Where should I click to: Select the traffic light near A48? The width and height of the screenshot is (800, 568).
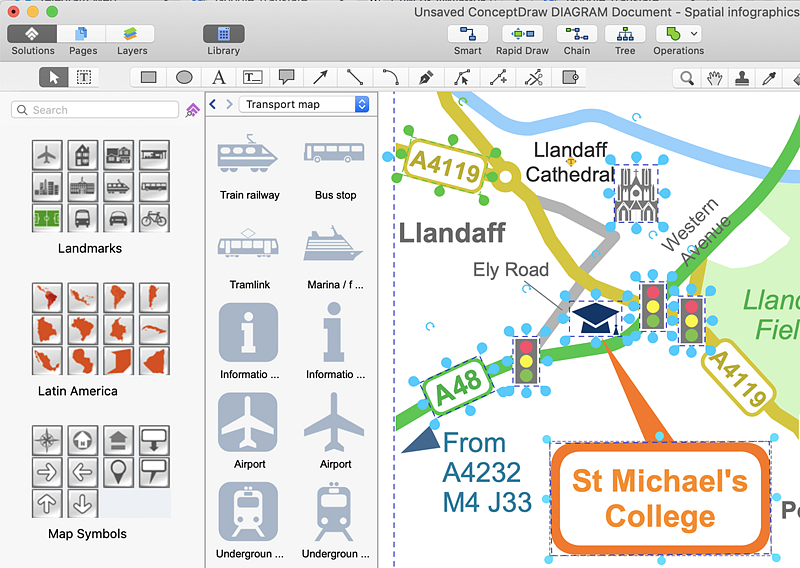coord(526,361)
